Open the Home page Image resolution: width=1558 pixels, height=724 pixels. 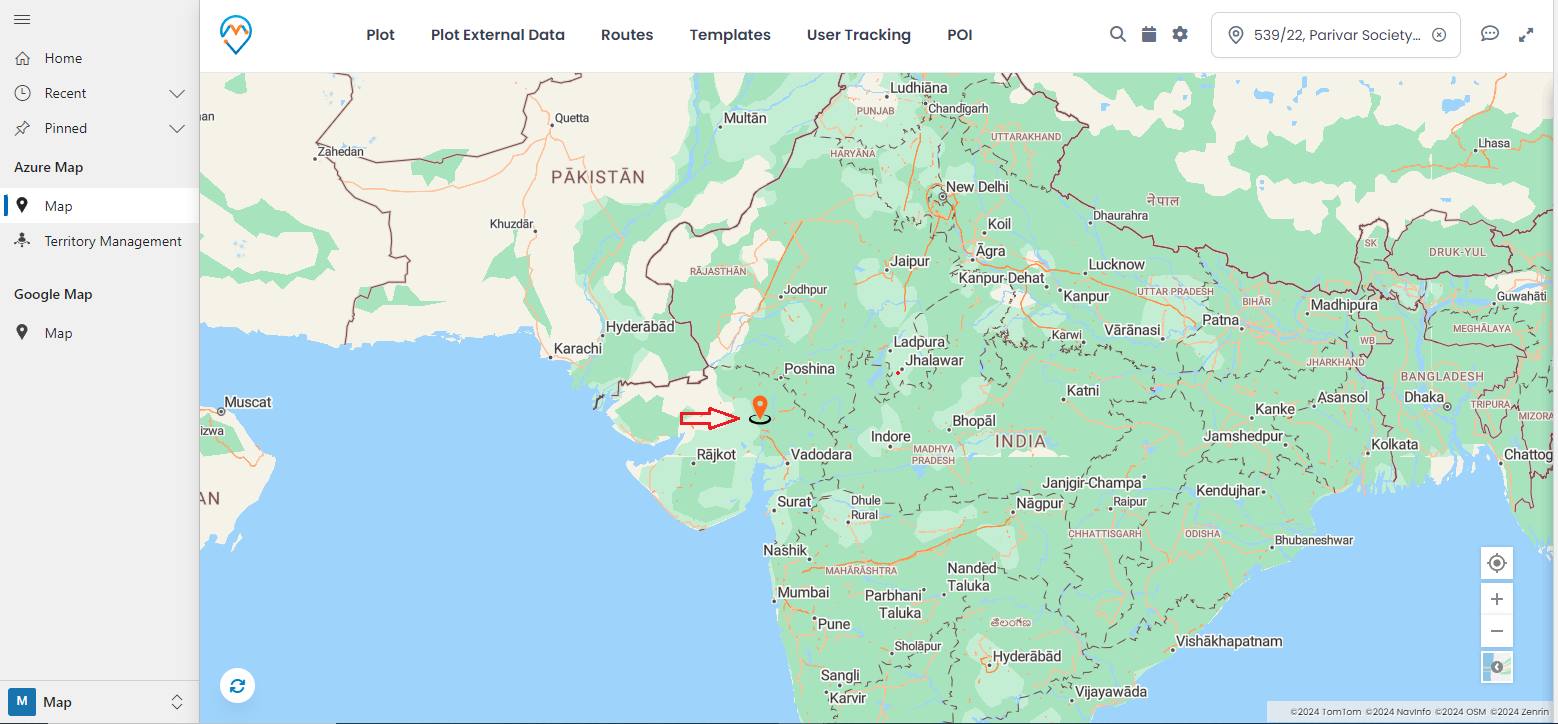63,58
